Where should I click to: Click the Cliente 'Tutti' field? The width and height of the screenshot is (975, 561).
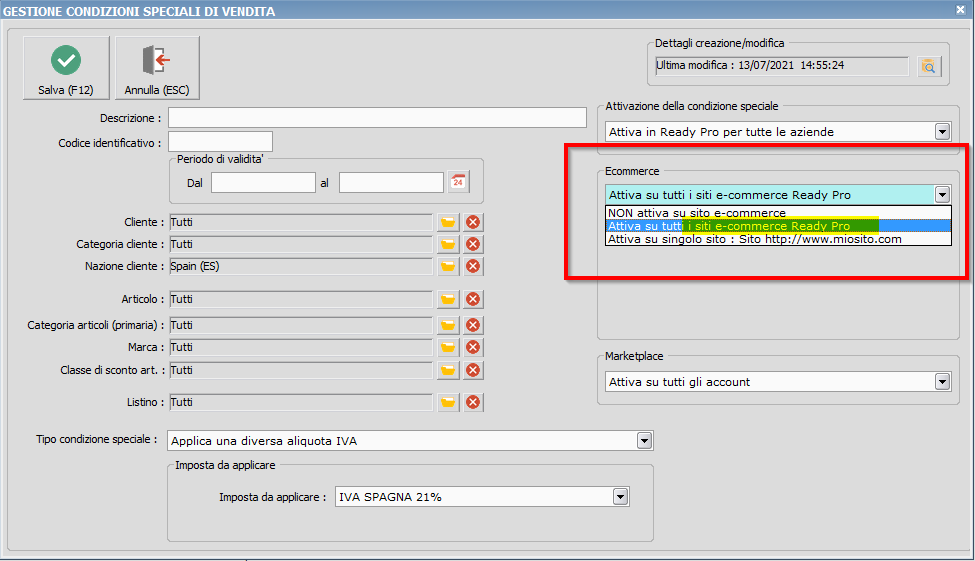point(301,222)
